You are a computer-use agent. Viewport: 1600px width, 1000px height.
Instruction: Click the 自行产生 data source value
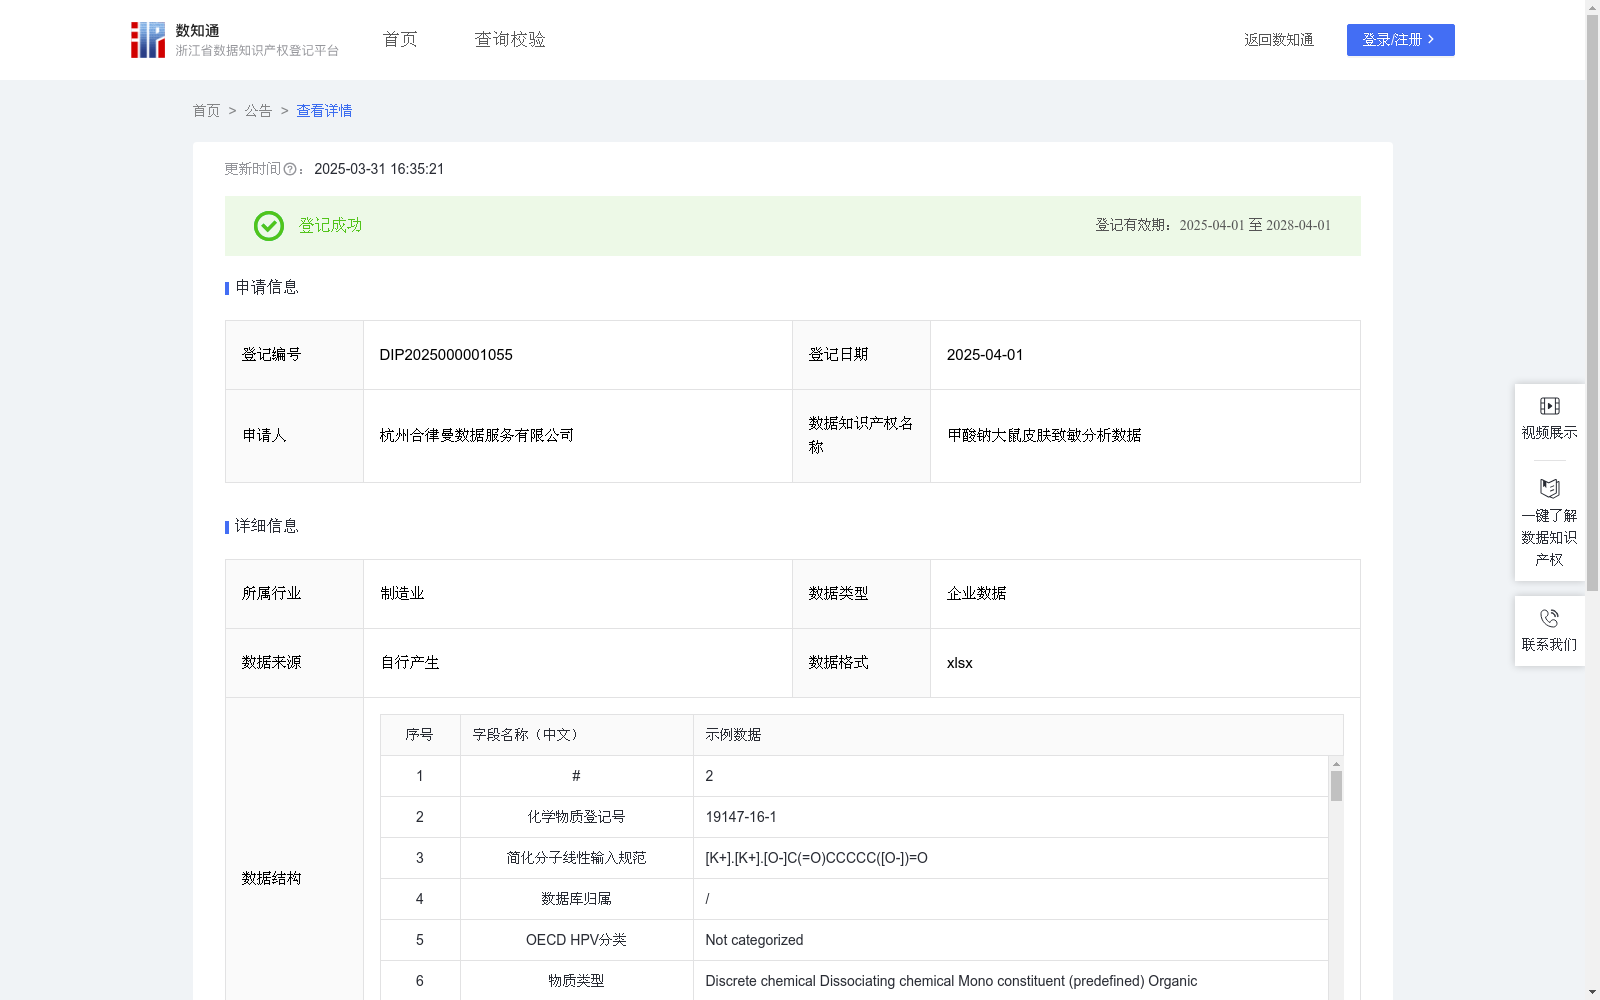click(410, 663)
